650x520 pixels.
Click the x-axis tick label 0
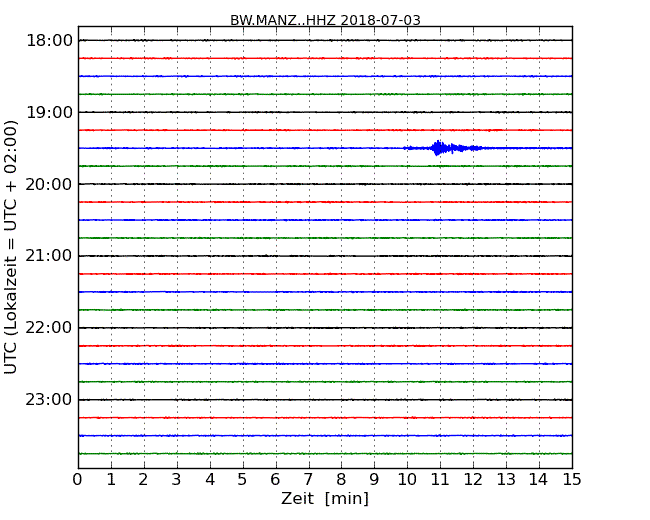pos(78,479)
